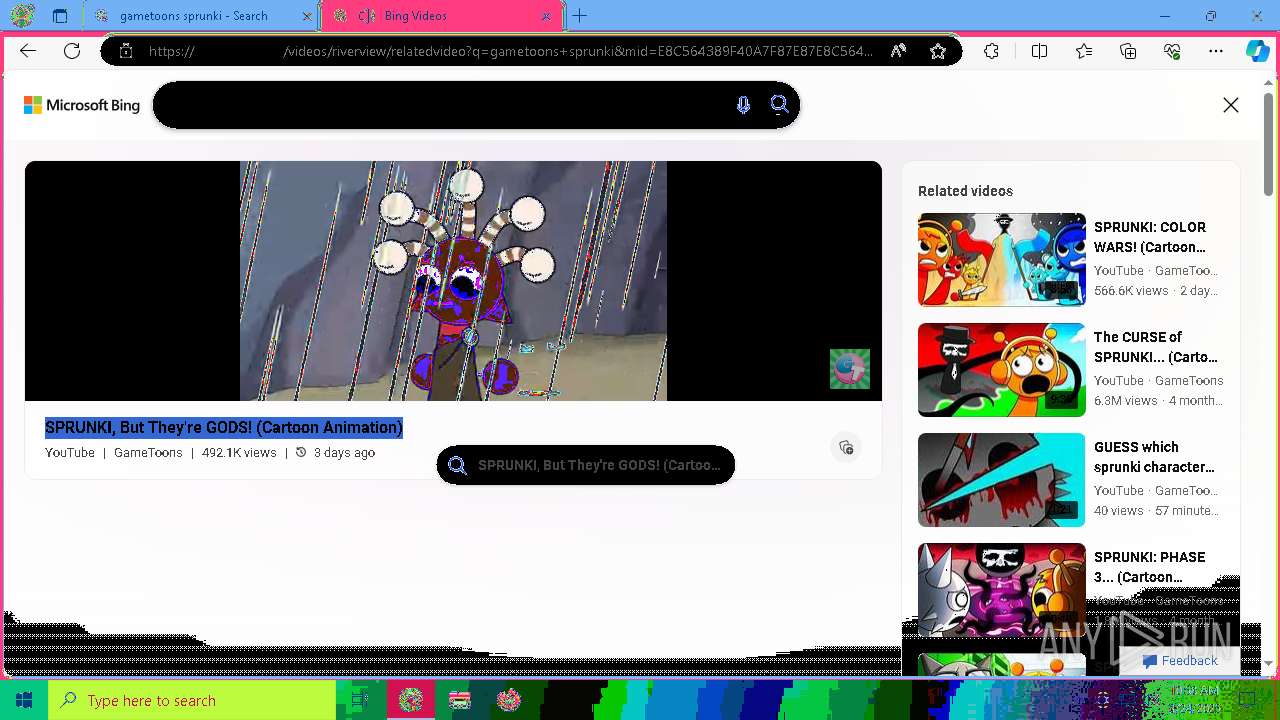This screenshot has width=1280, height=720.
Task: Click the 492.1K views text
Action: pyautogui.click(x=239, y=453)
